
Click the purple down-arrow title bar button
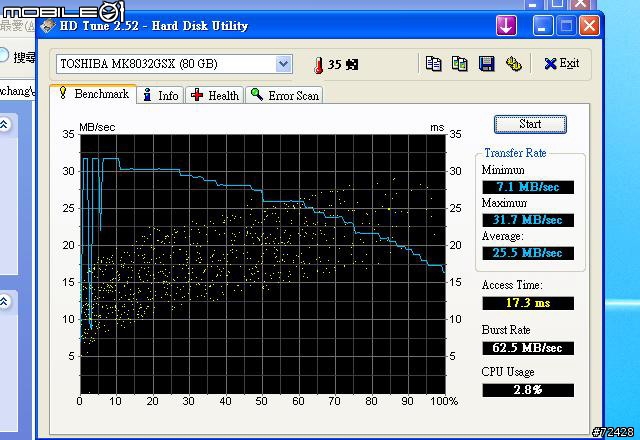(507, 26)
